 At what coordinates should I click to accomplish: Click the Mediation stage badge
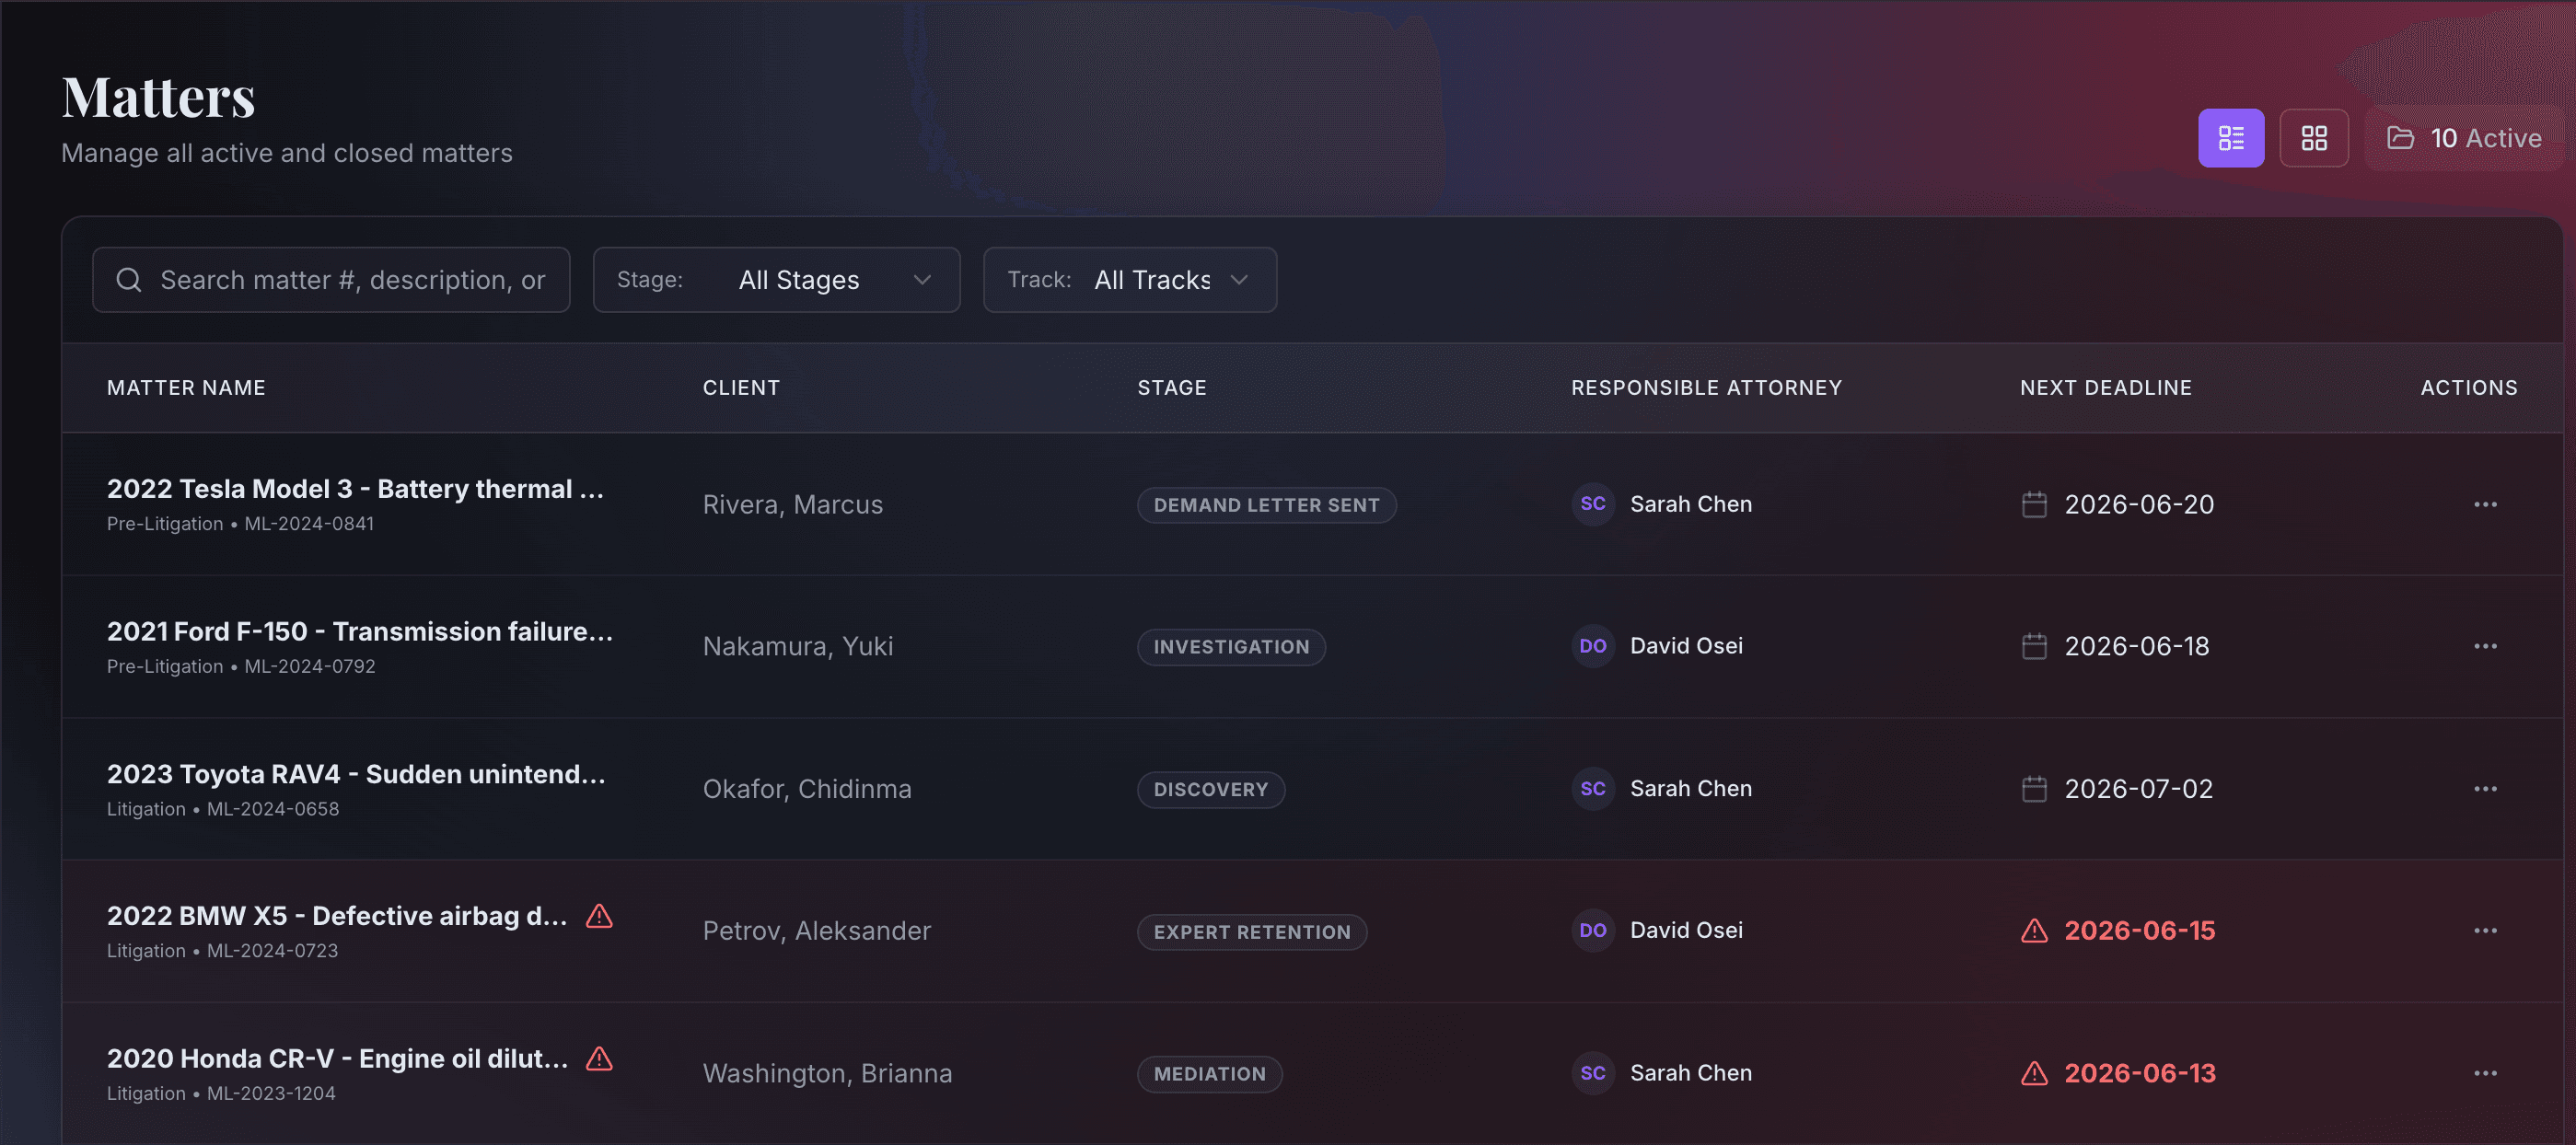pyautogui.click(x=1209, y=1074)
